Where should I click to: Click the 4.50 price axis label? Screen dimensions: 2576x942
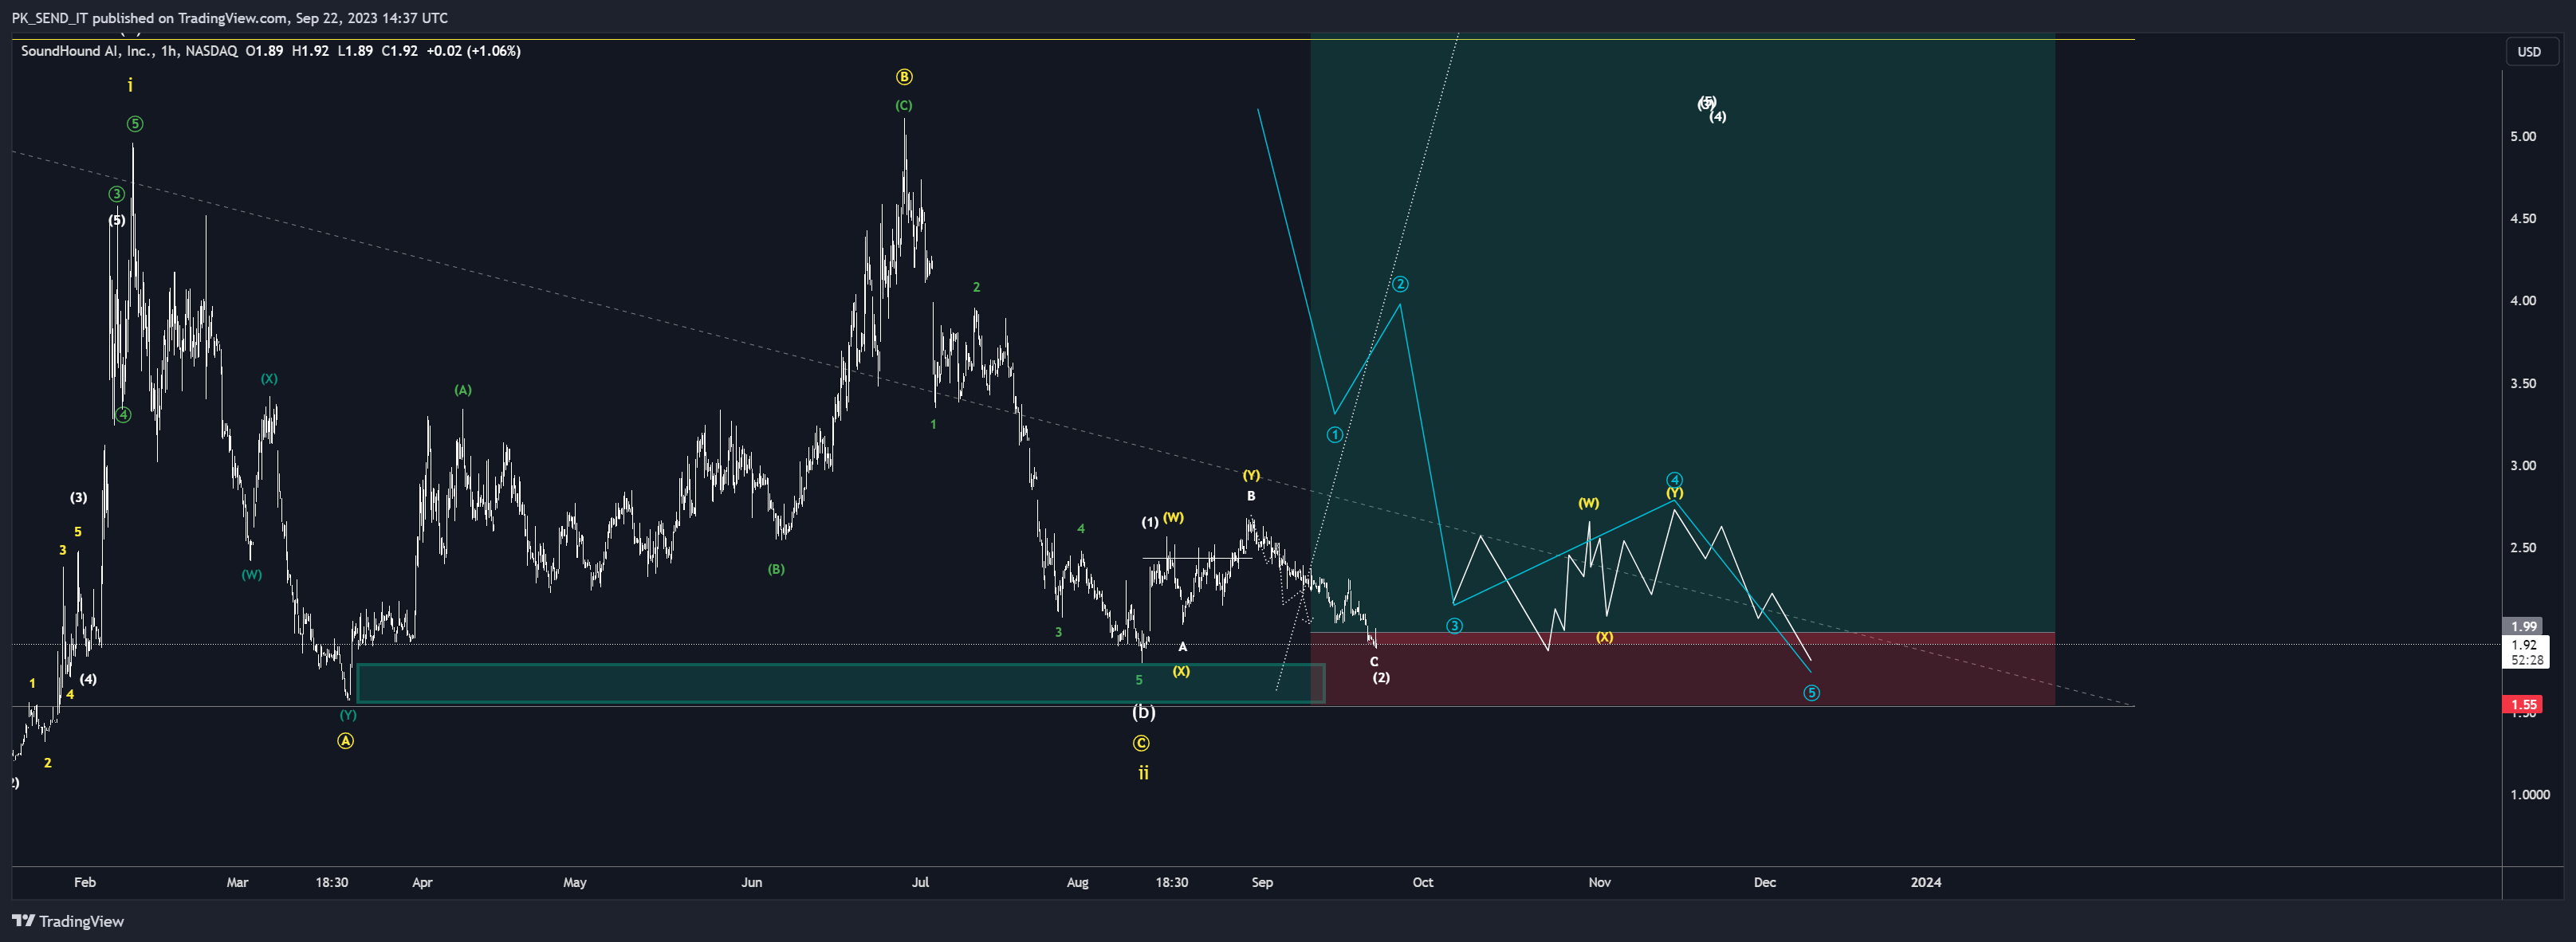coord(2523,219)
